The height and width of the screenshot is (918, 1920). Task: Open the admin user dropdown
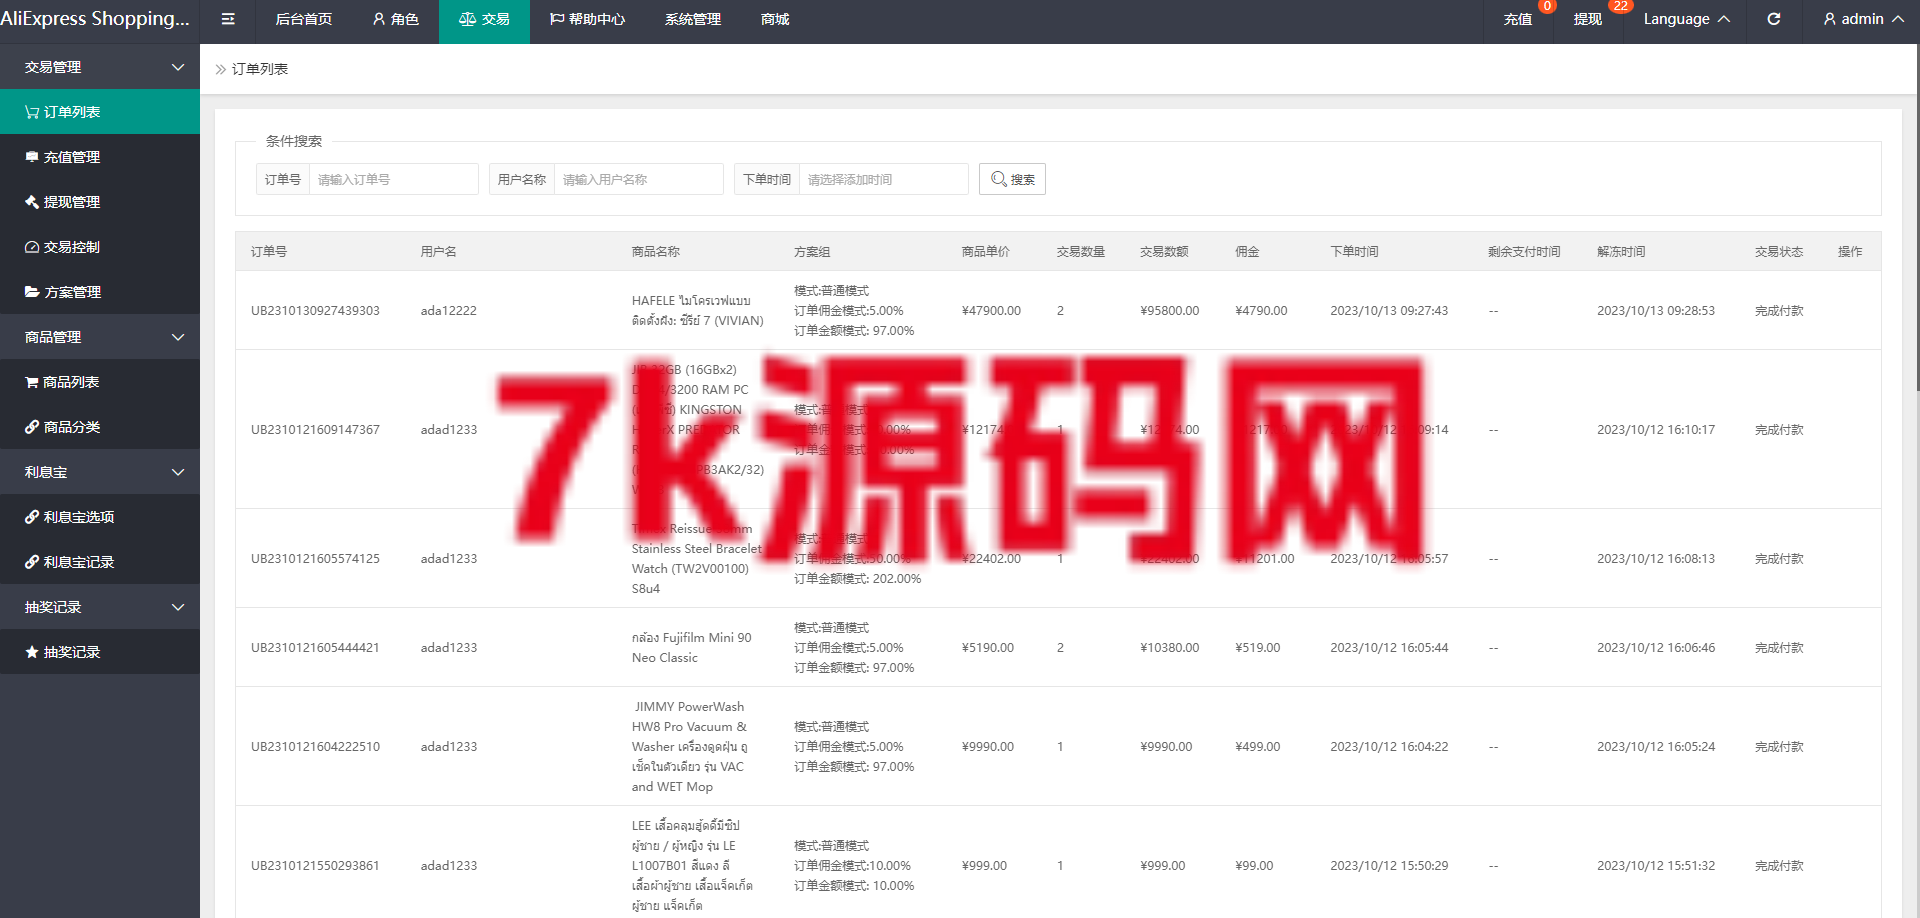click(x=1863, y=19)
